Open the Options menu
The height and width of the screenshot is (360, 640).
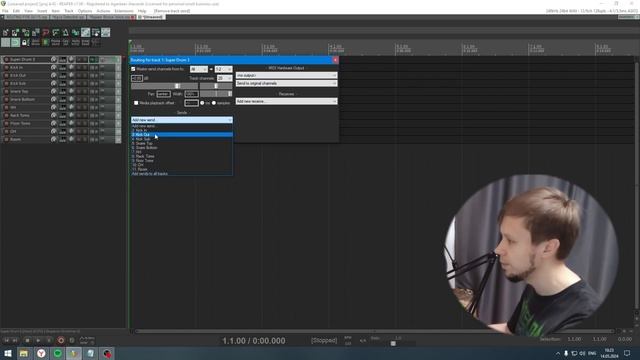pyautogui.click(x=84, y=11)
